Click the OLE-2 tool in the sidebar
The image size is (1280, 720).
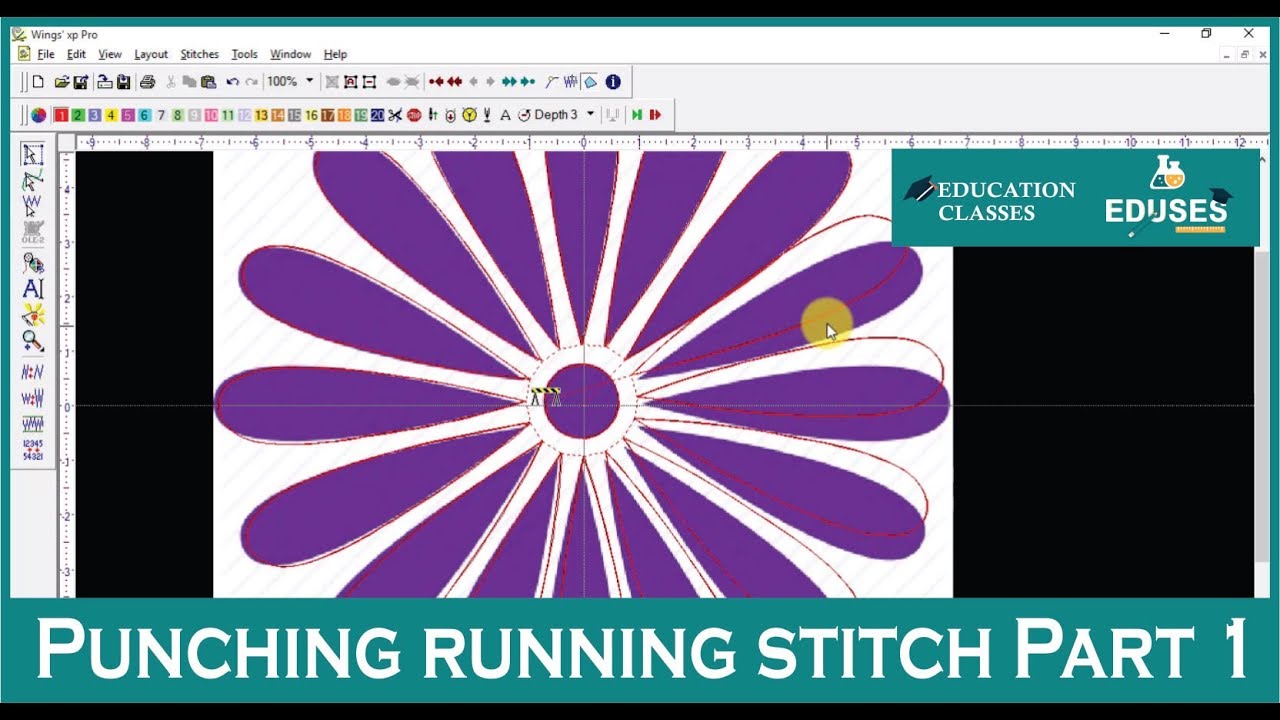click(33, 233)
